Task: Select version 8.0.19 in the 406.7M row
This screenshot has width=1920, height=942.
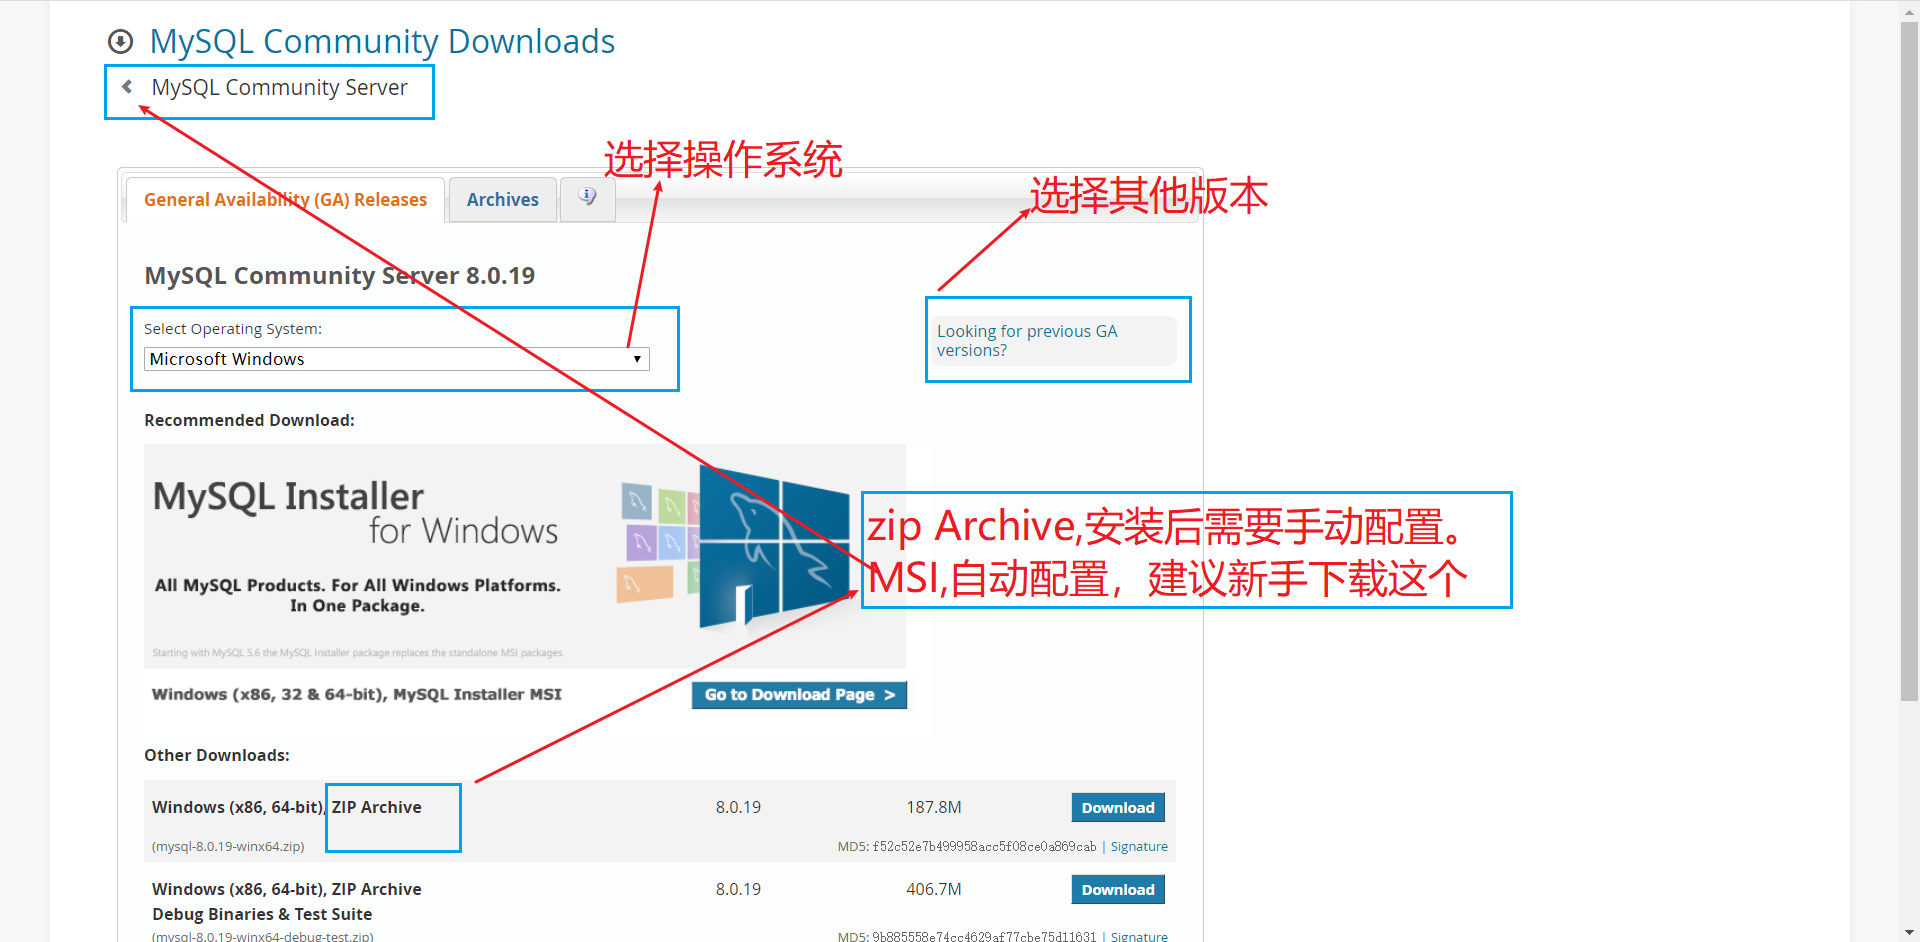Action: [738, 890]
